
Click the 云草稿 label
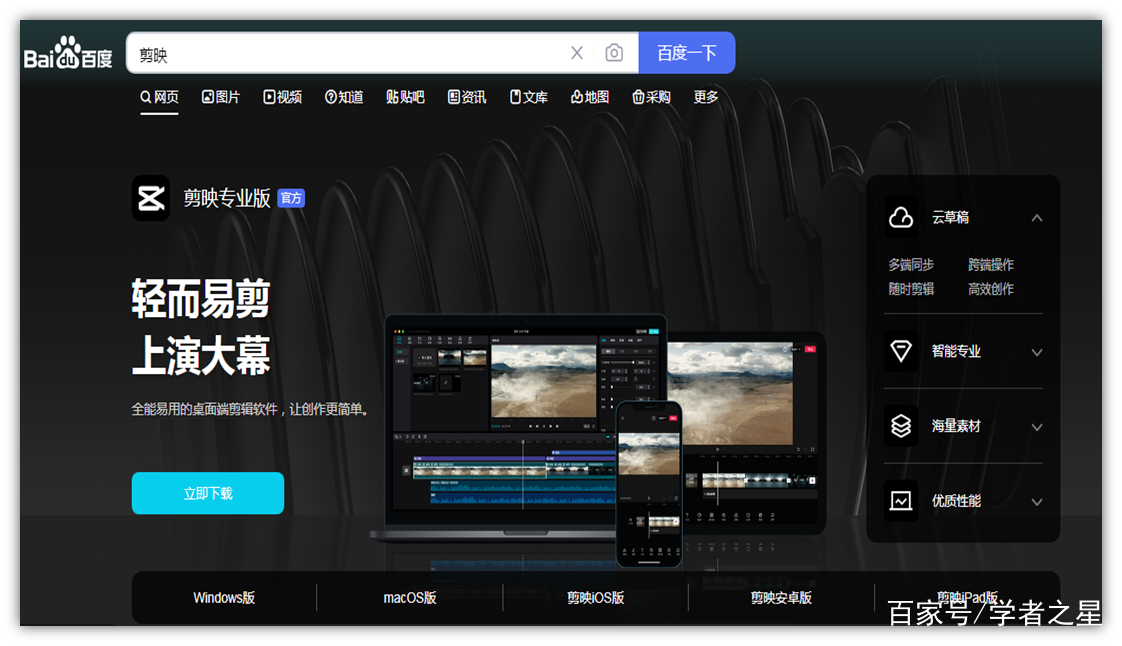pyautogui.click(x=950, y=217)
